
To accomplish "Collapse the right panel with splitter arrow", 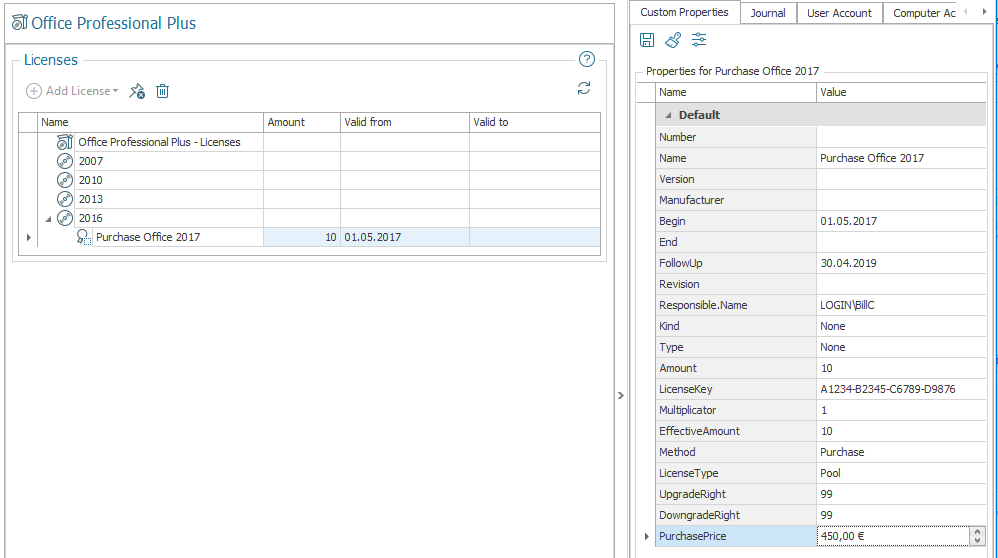I will (621, 395).
